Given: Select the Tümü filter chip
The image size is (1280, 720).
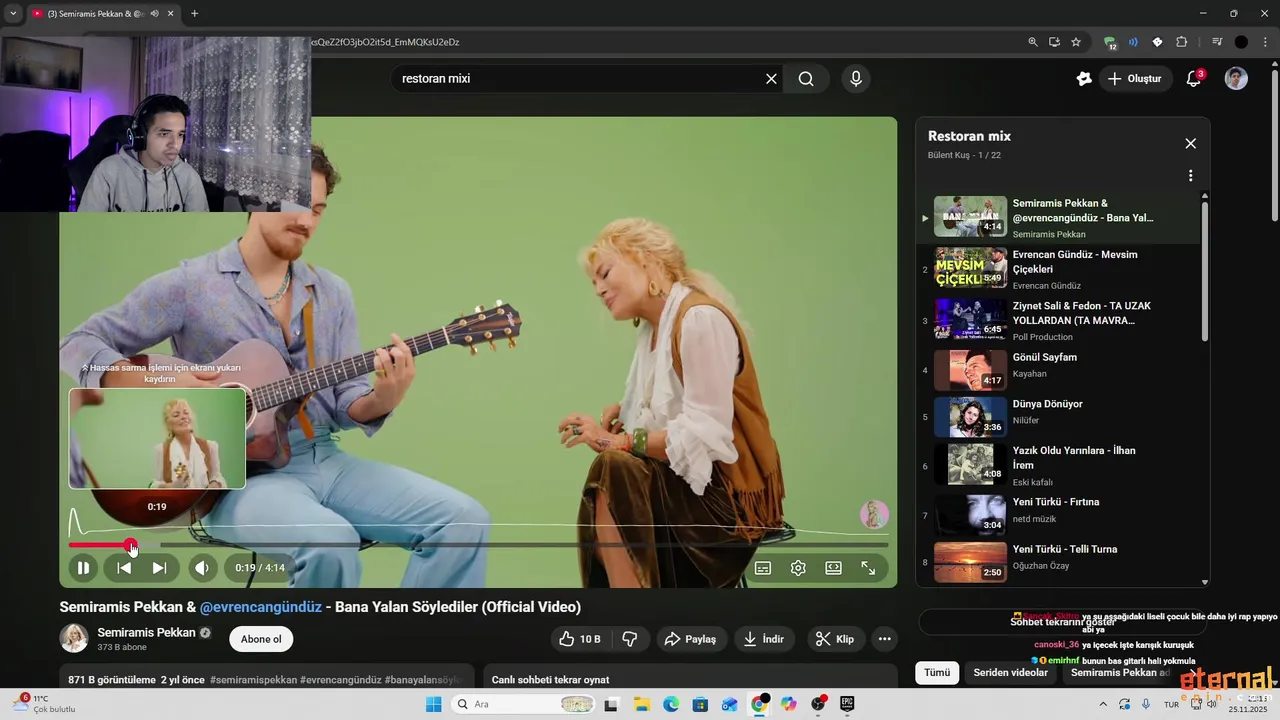Looking at the screenshot, I should click(x=937, y=673).
